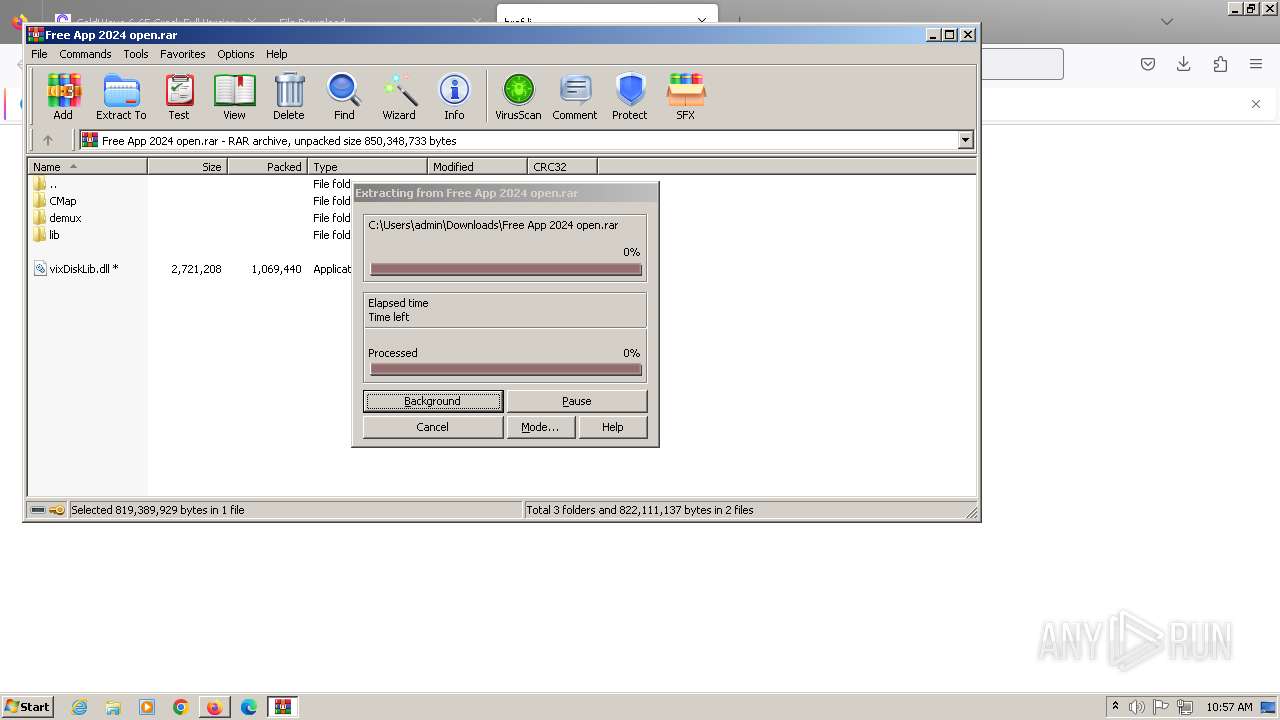Open the Comment tool

click(575, 97)
